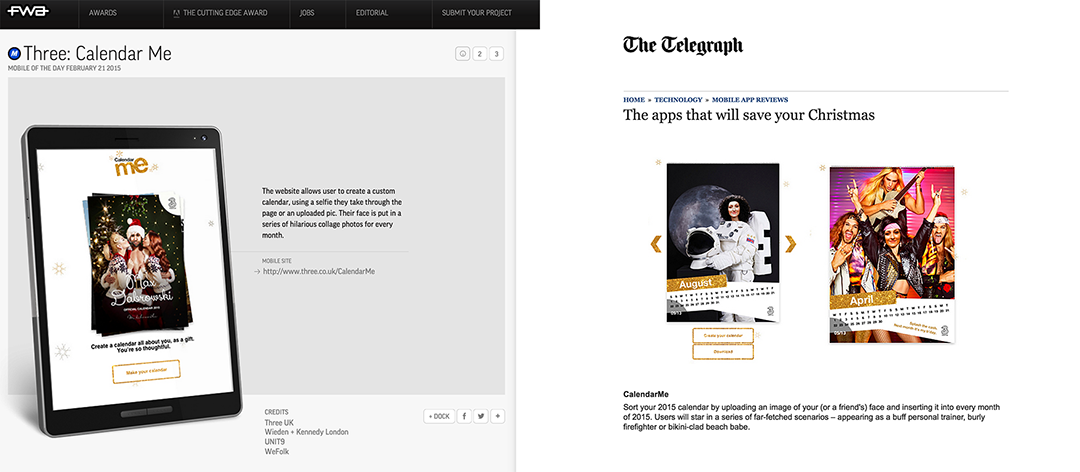Open the TECHNOLOGY breadcrumb link
Viewport: 1080px width, 472px height.
point(678,100)
